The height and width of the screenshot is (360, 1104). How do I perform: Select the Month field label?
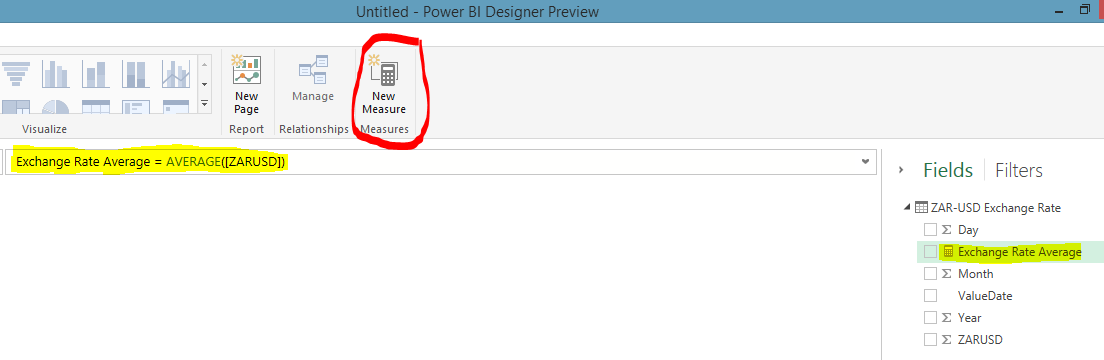click(x=976, y=273)
